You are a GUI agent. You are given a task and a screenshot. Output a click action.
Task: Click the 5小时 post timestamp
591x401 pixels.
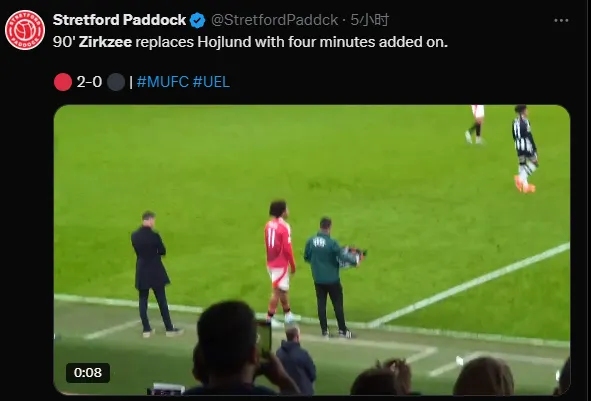click(x=369, y=20)
